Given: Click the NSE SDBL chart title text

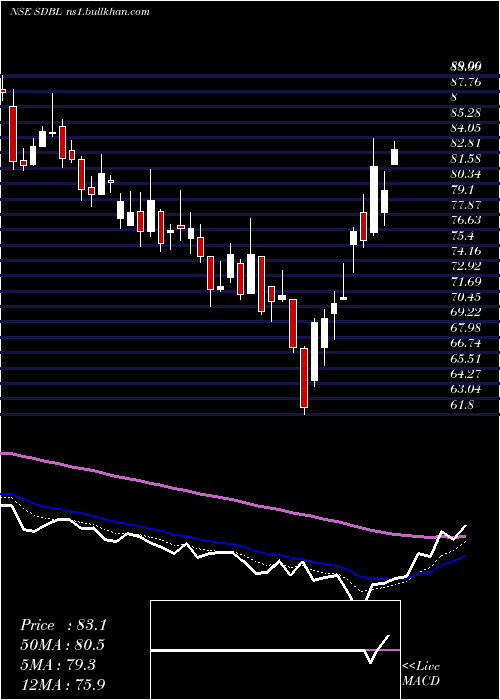Looking at the screenshot, I should (x=79, y=12).
